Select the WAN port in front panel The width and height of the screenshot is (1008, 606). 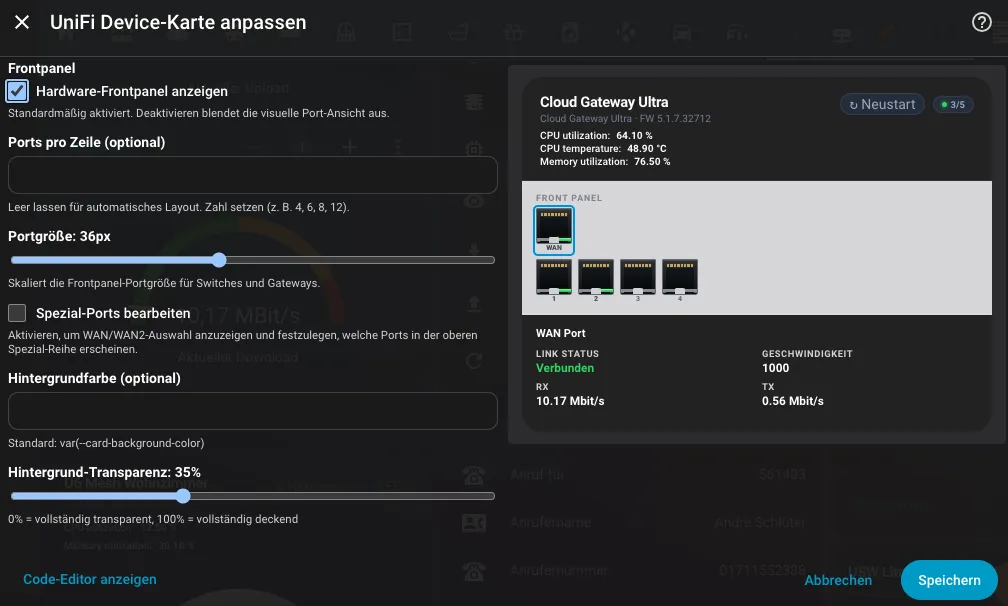[x=554, y=230]
